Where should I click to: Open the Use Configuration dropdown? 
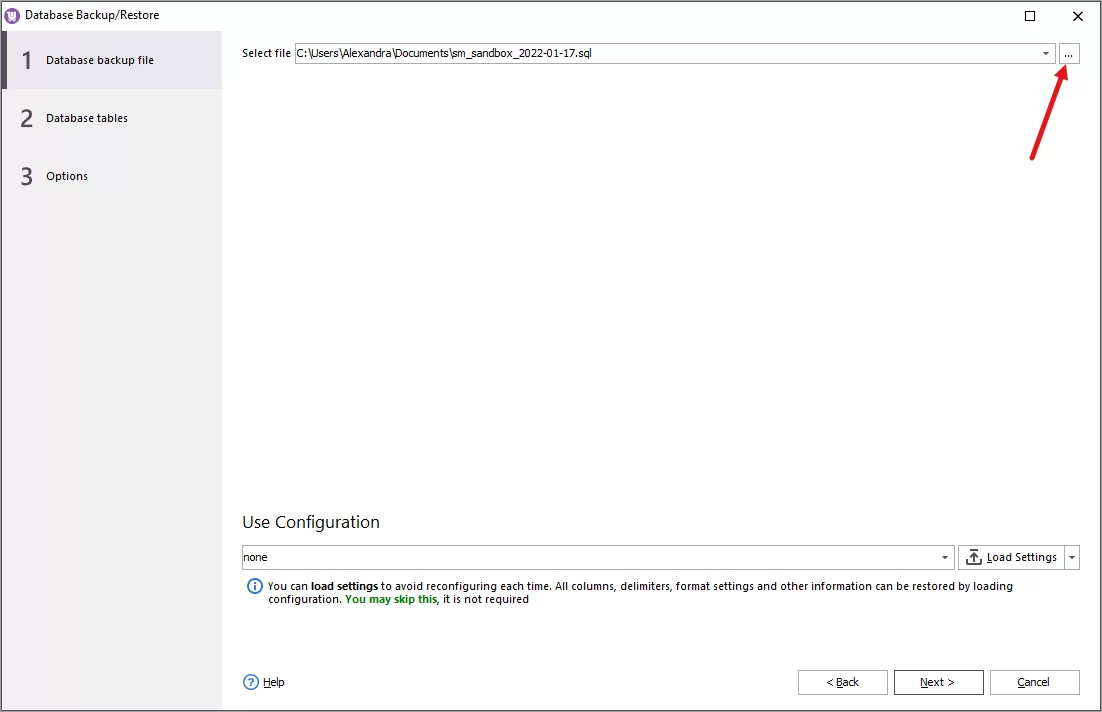(x=943, y=557)
